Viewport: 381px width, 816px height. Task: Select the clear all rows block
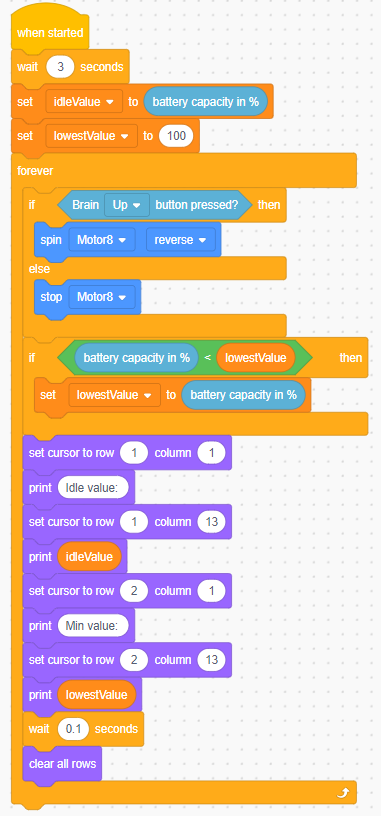click(62, 764)
